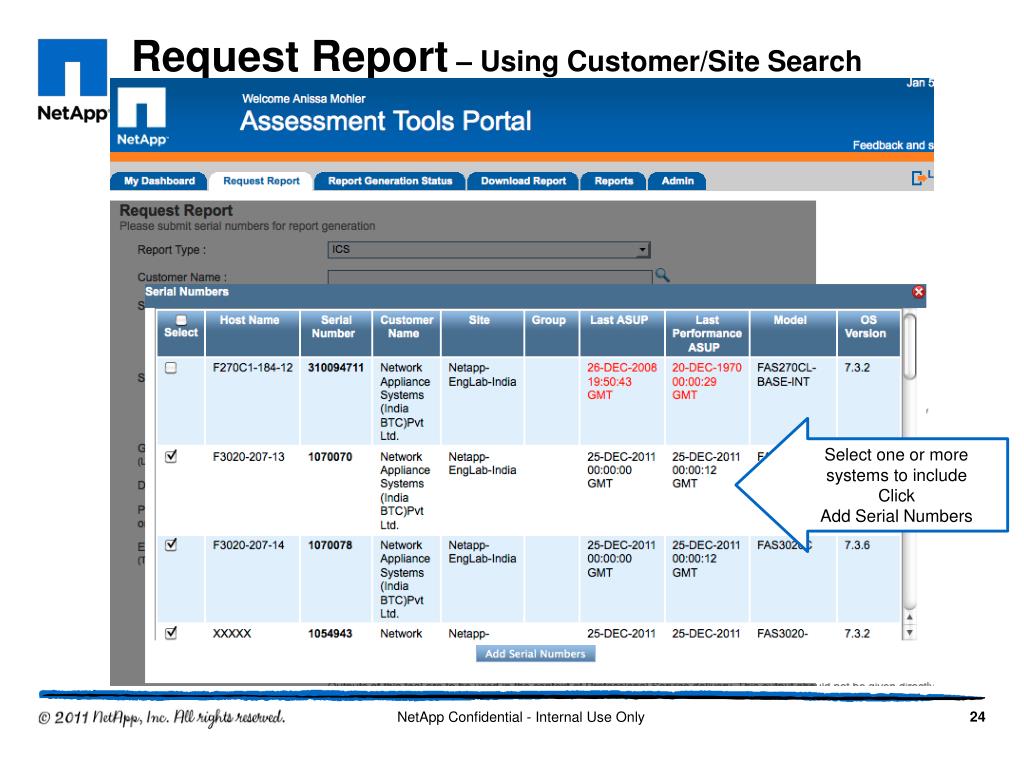The height and width of the screenshot is (768, 1024).
Task: Click the OS Version column header
Action: (869, 333)
